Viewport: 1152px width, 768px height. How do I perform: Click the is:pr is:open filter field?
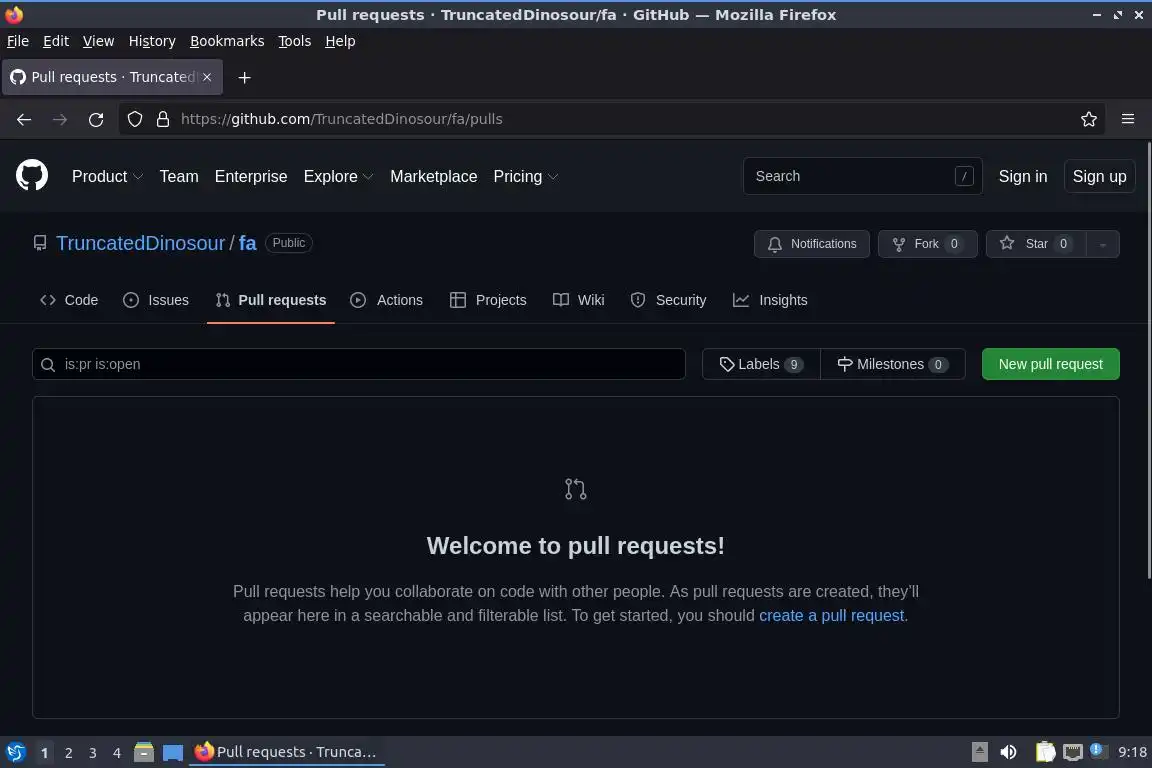pyautogui.click(x=359, y=365)
